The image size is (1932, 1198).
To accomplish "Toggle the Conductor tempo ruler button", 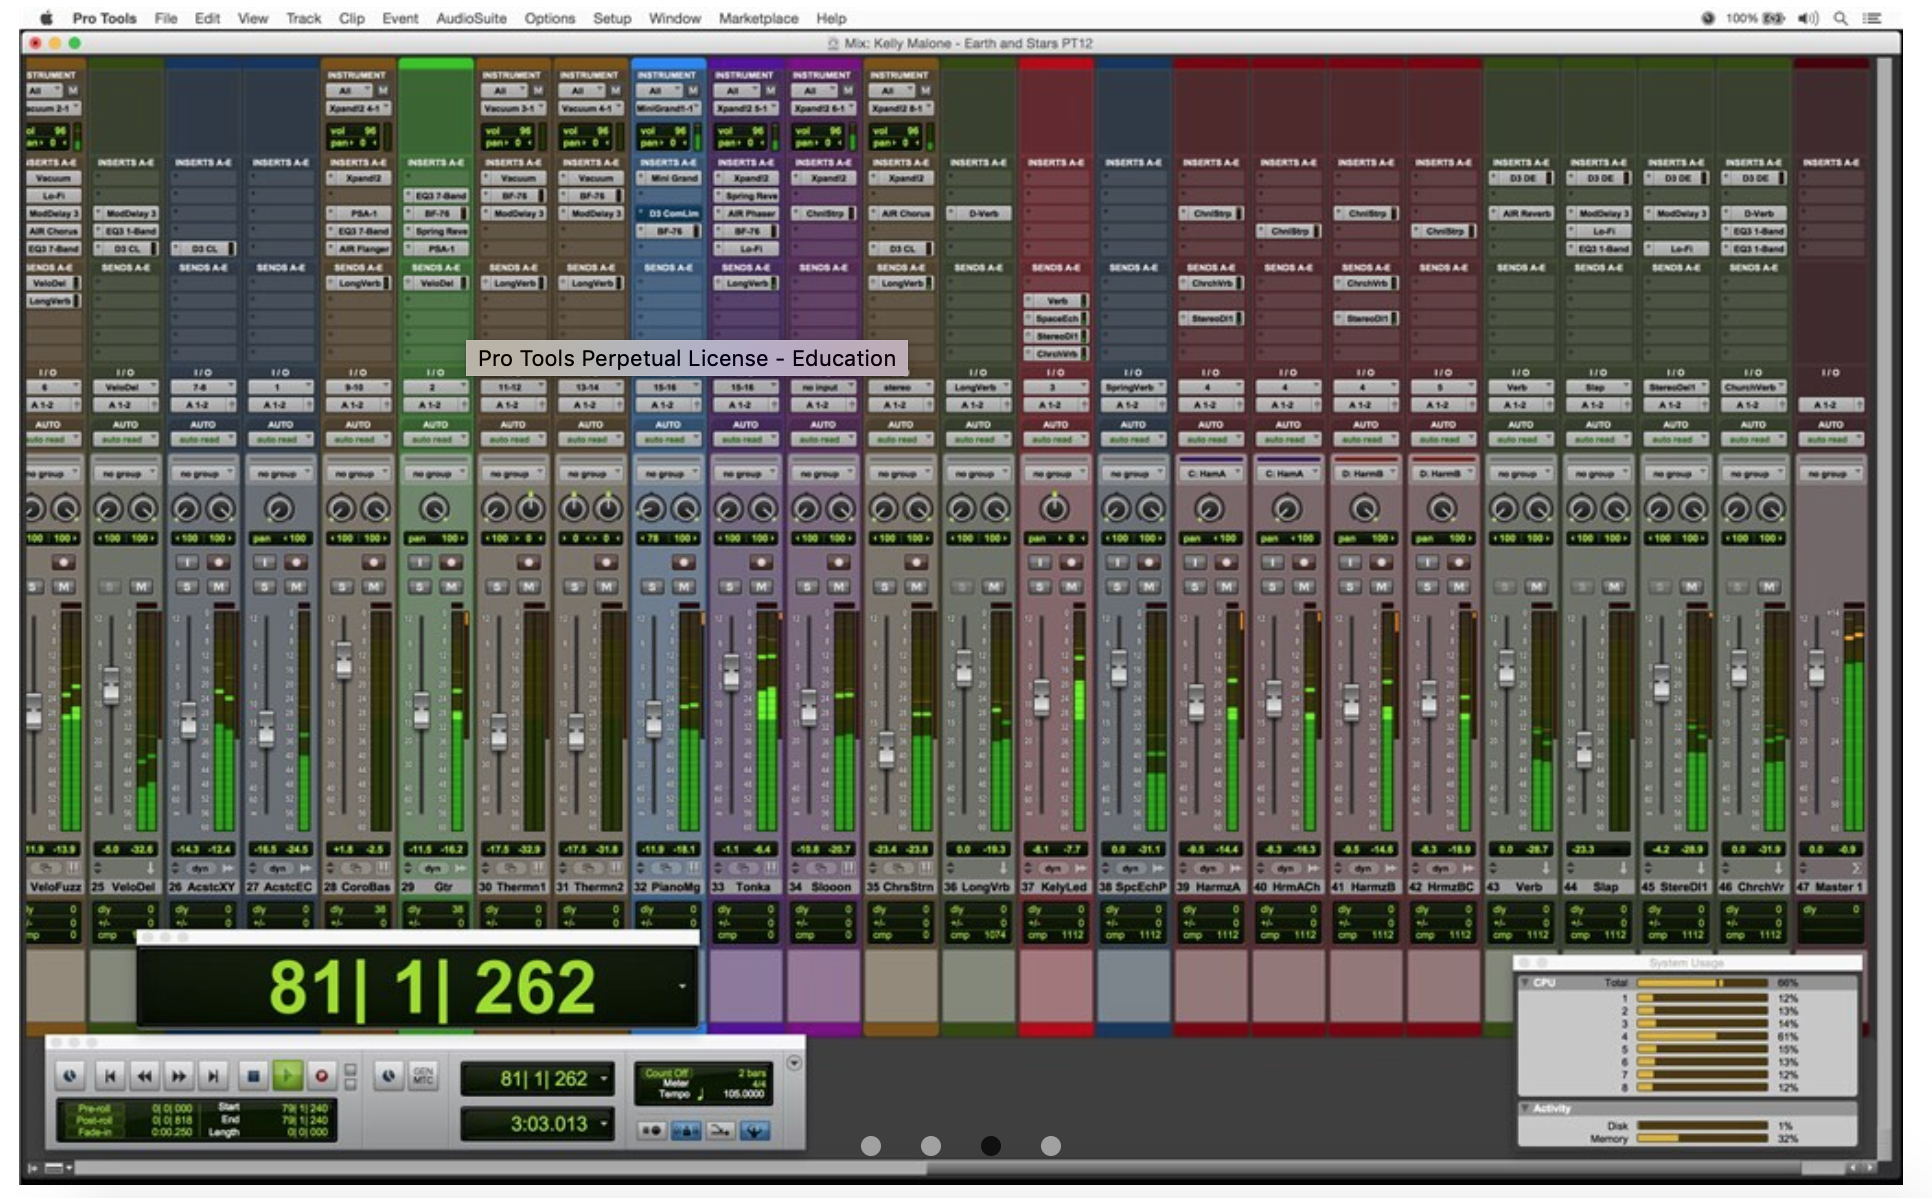I will [754, 1130].
